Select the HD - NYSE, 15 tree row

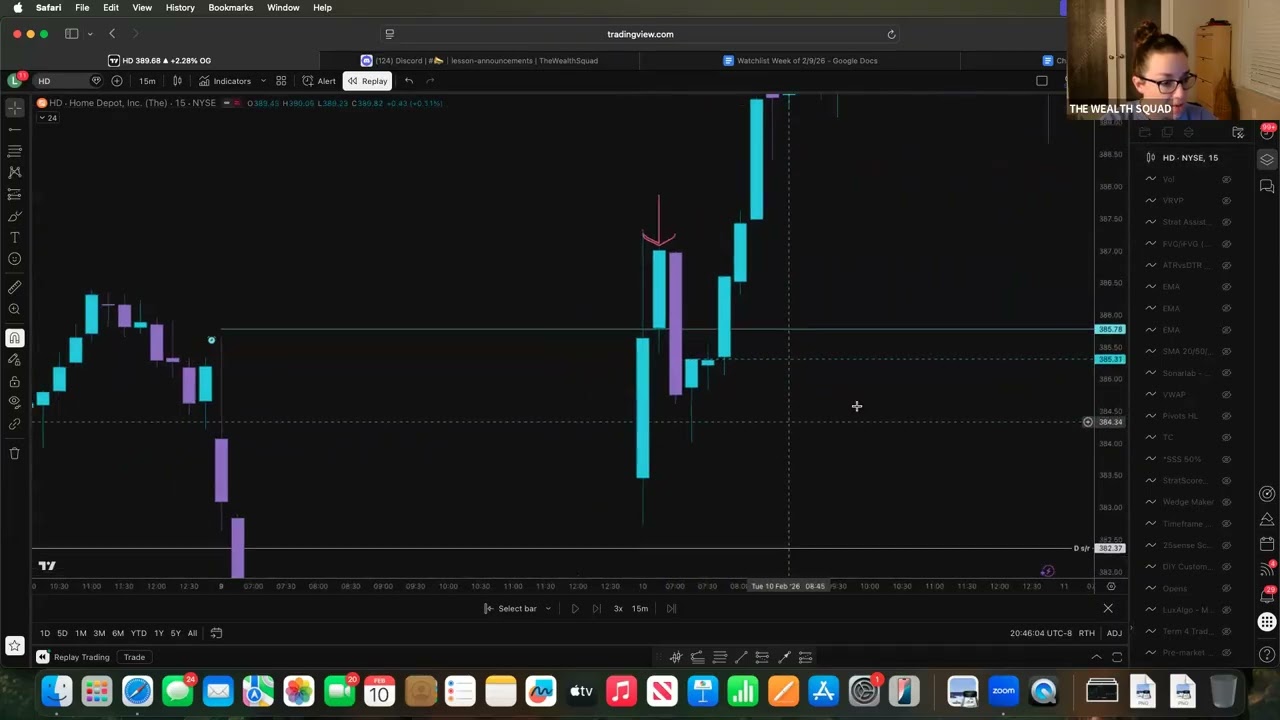(x=1189, y=158)
